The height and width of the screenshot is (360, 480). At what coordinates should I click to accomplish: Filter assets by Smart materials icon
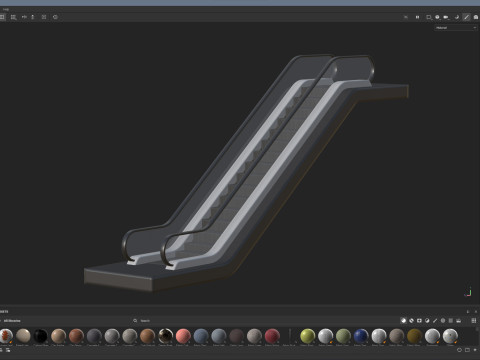pyautogui.click(x=411, y=321)
